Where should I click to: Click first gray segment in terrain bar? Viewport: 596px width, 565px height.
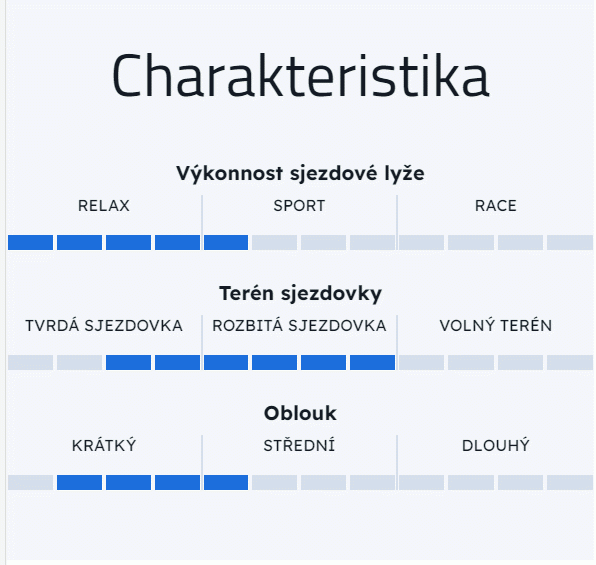coord(30,362)
